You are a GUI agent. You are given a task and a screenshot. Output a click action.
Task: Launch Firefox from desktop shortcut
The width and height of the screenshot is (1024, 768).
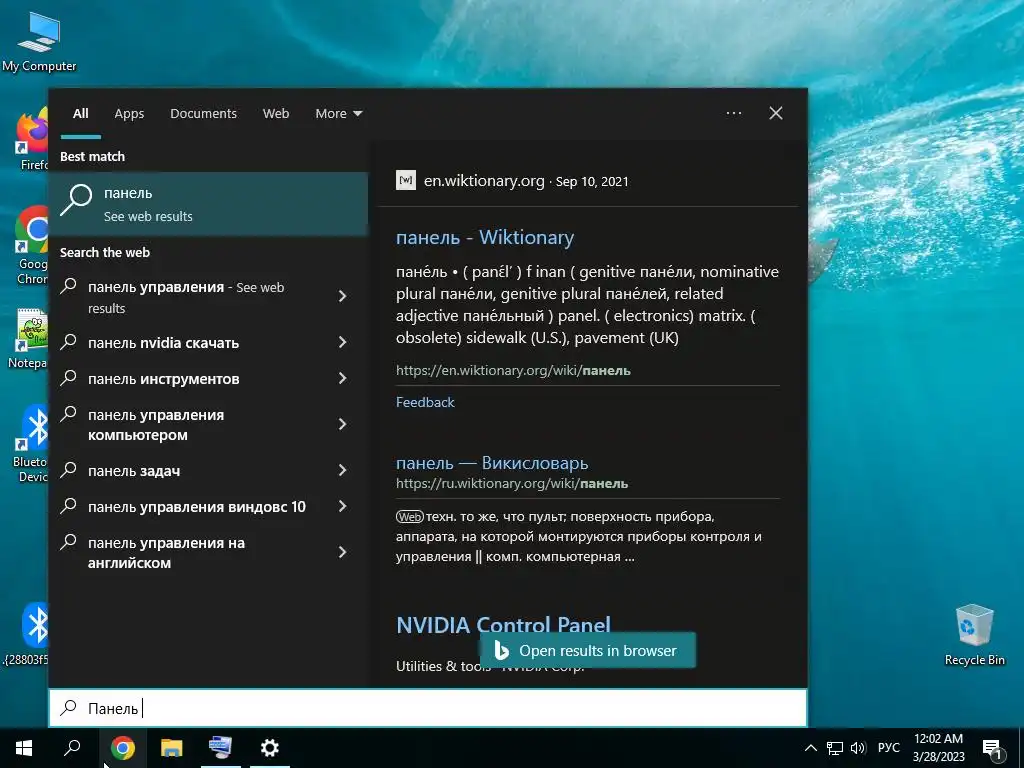[33, 140]
